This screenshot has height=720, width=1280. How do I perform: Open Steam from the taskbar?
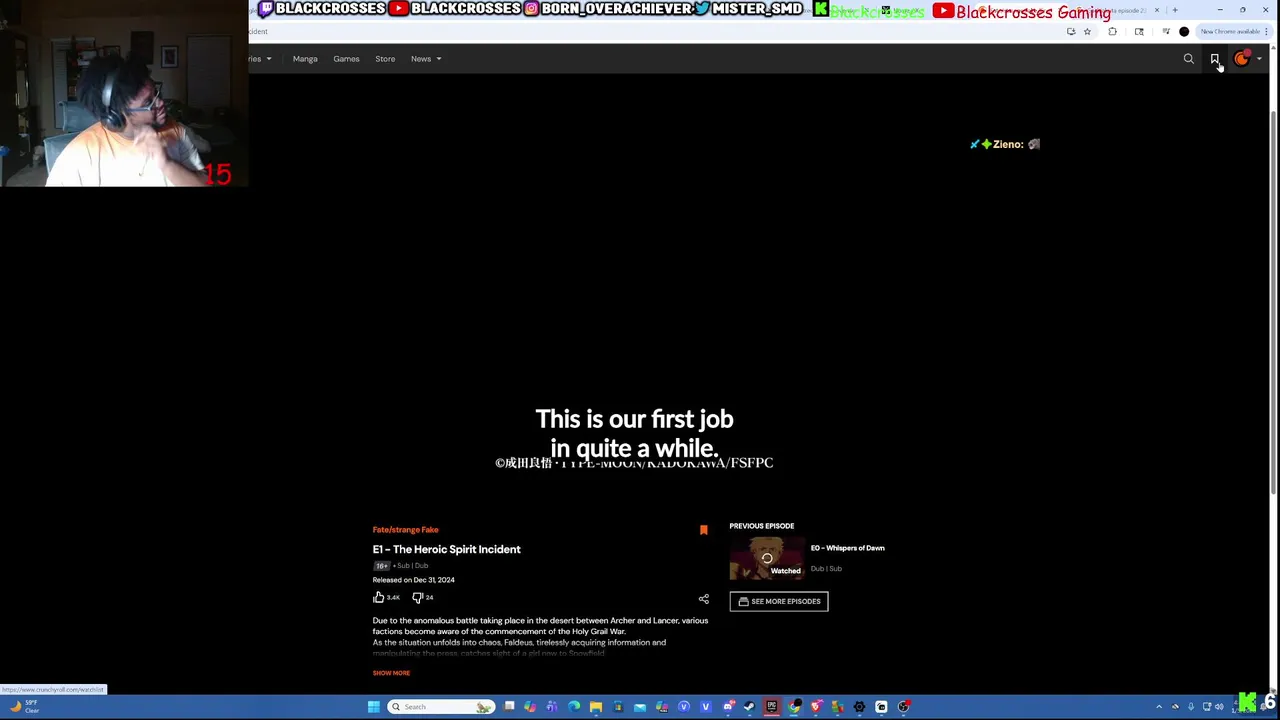tap(748, 707)
